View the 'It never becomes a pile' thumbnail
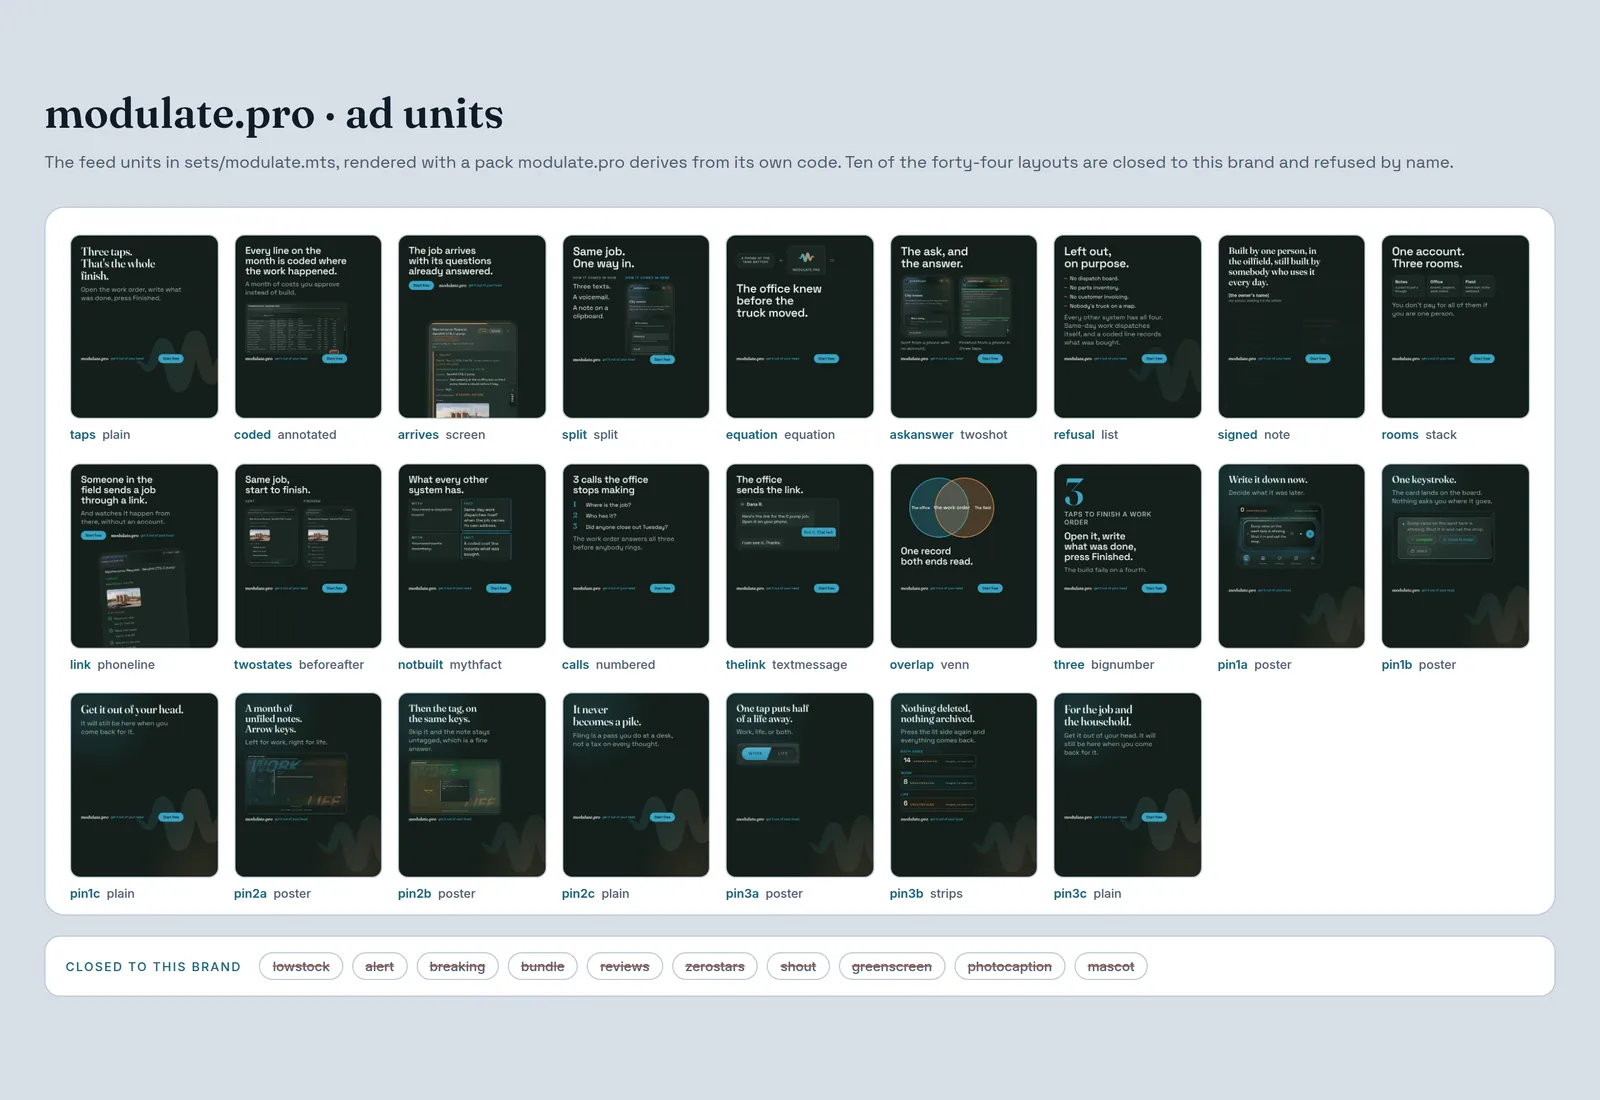This screenshot has height=1100, width=1600. [x=636, y=785]
